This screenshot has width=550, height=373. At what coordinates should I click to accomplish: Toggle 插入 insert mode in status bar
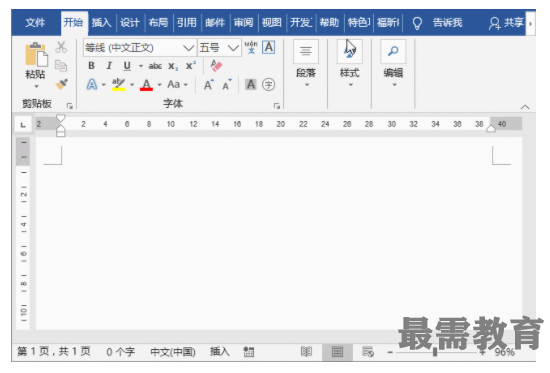220,351
